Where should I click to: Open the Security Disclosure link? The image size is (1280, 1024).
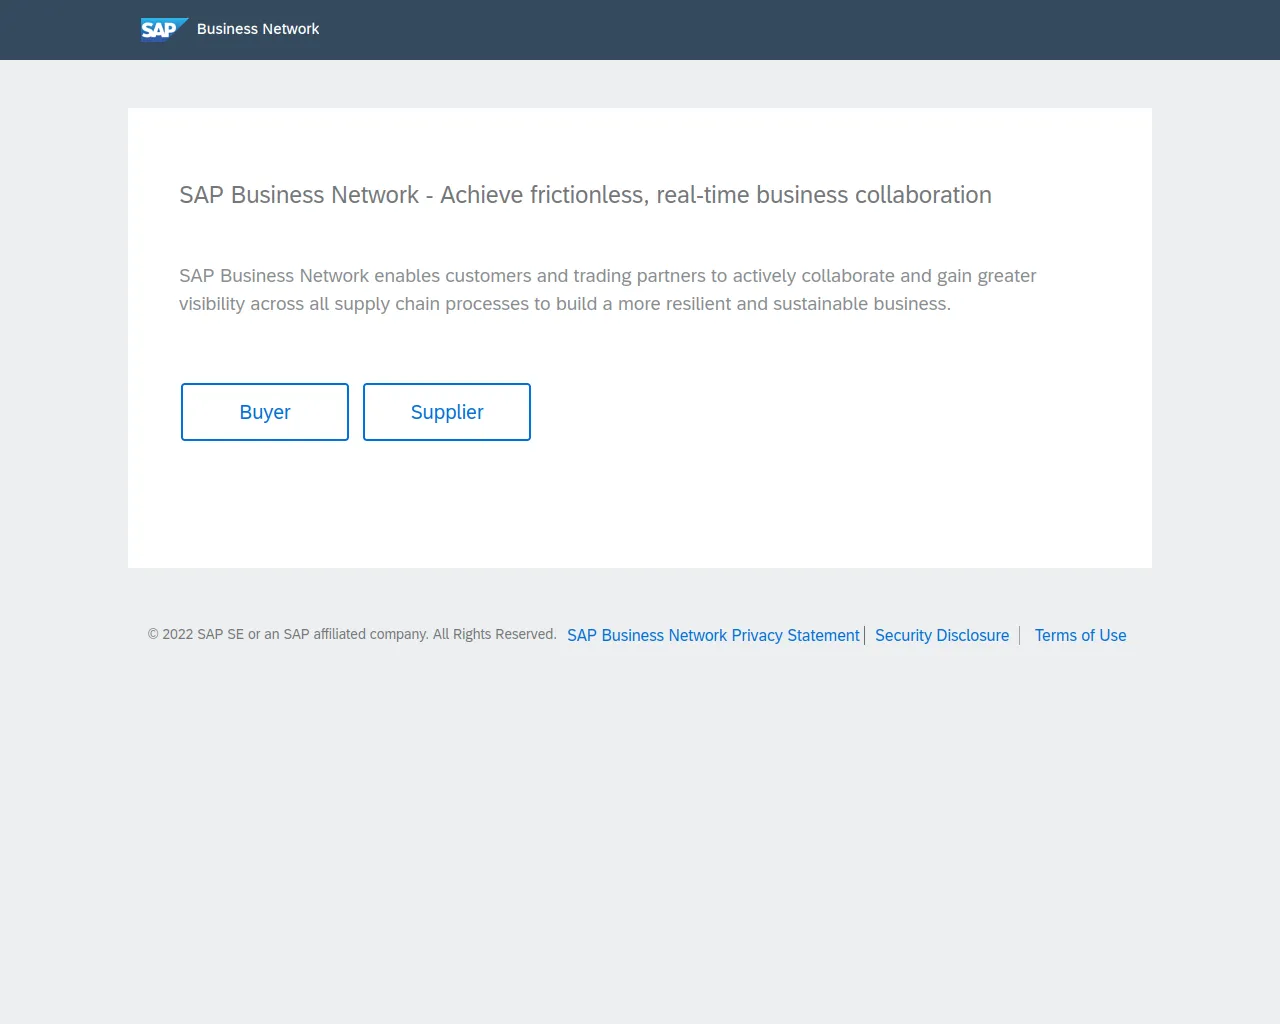[942, 635]
